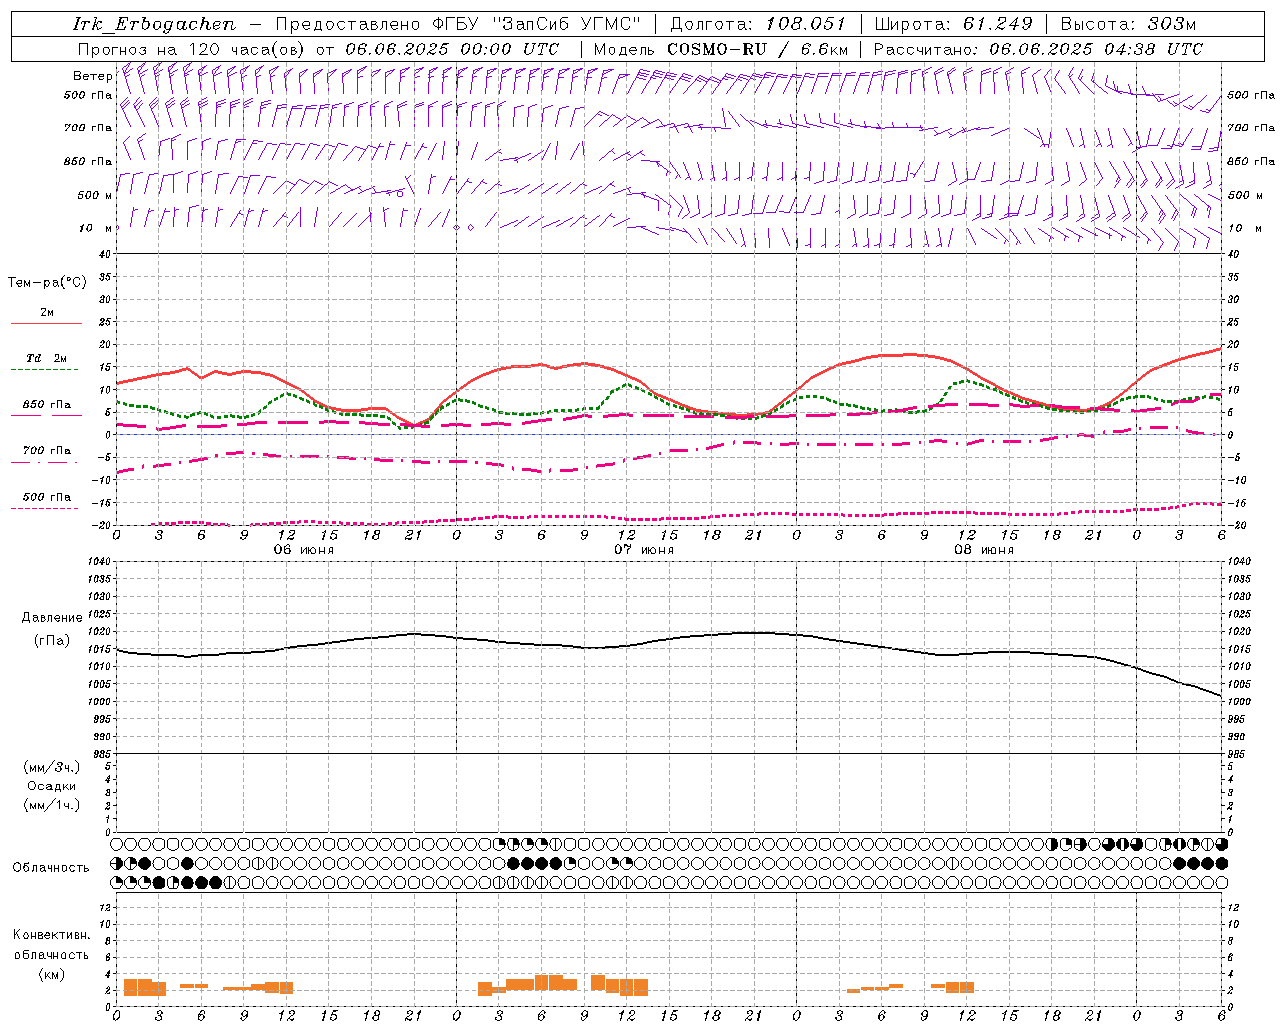Screen dimensions: 1280x1024
Task: Click the 'Широта: 61.249' latitude value
Action: point(952,24)
